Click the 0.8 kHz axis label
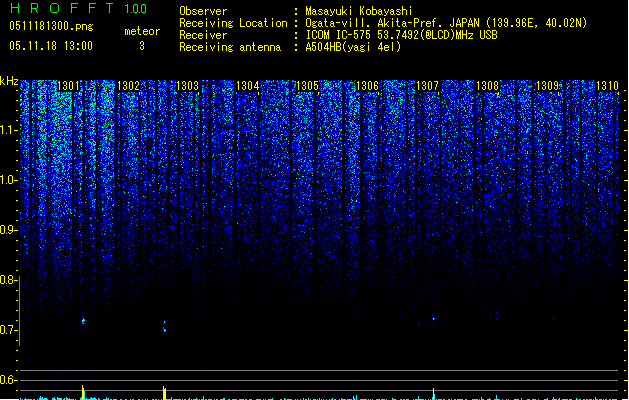 [8, 280]
